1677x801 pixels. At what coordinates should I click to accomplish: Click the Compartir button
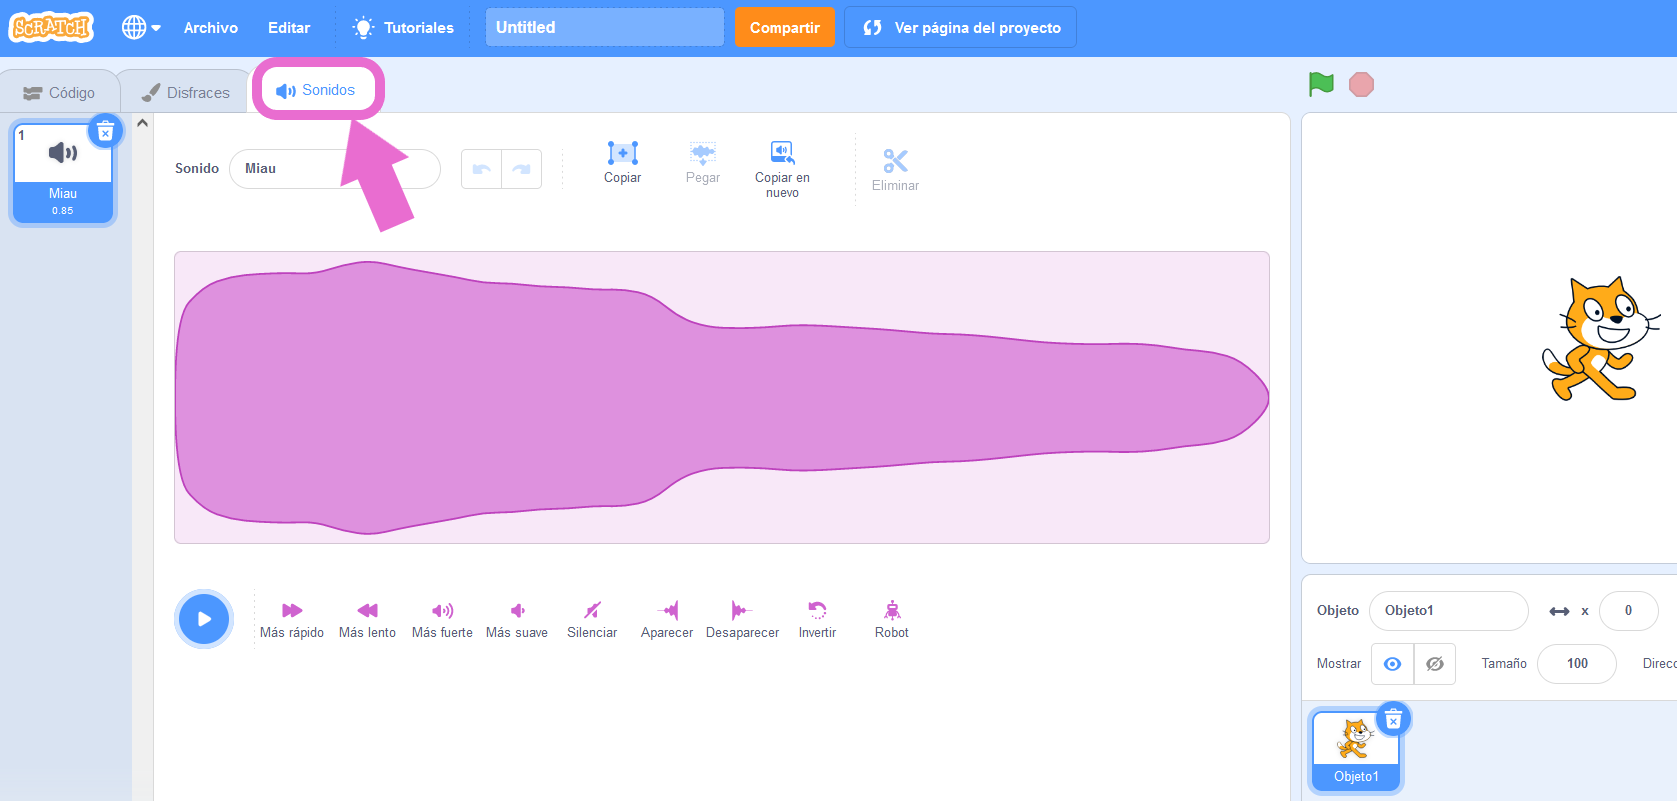[x=784, y=28]
